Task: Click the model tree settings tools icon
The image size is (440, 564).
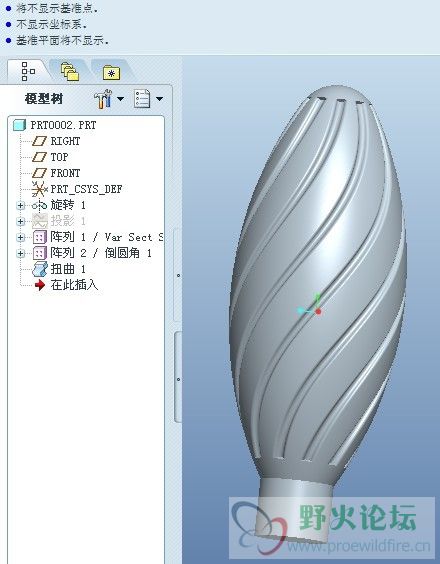Action: click(103, 99)
